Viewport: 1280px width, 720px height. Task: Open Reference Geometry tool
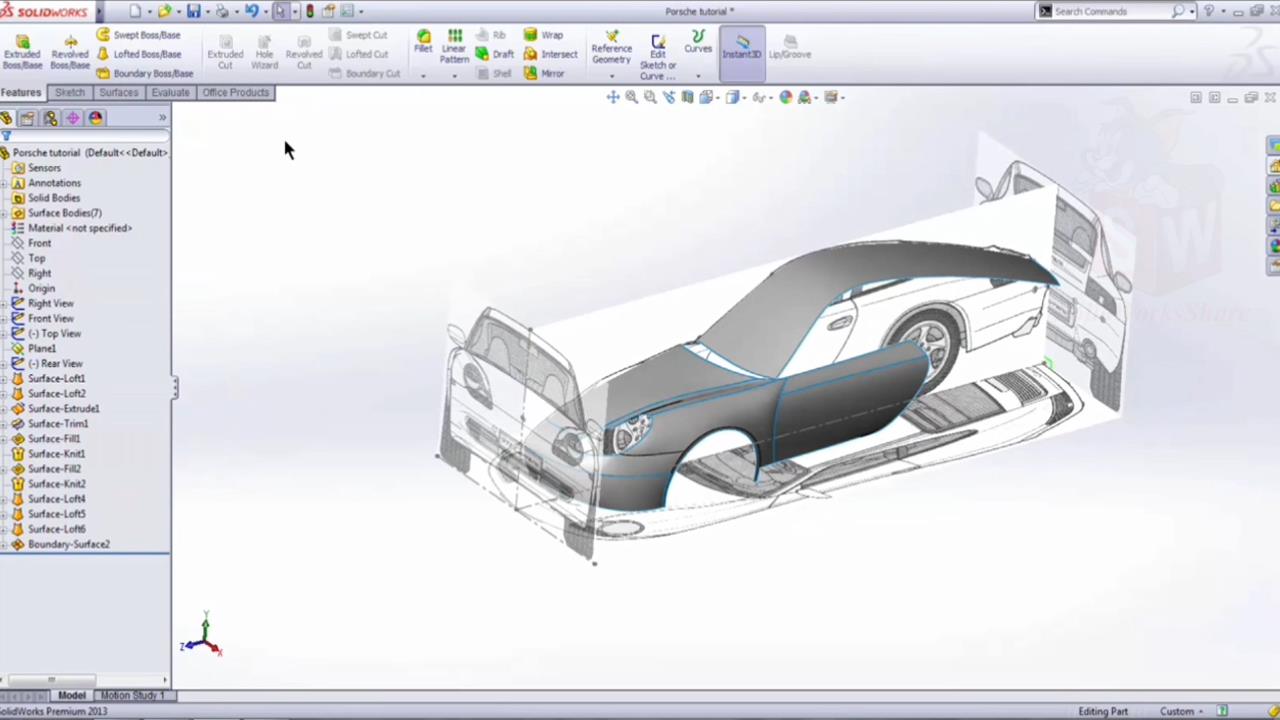coord(611,48)
